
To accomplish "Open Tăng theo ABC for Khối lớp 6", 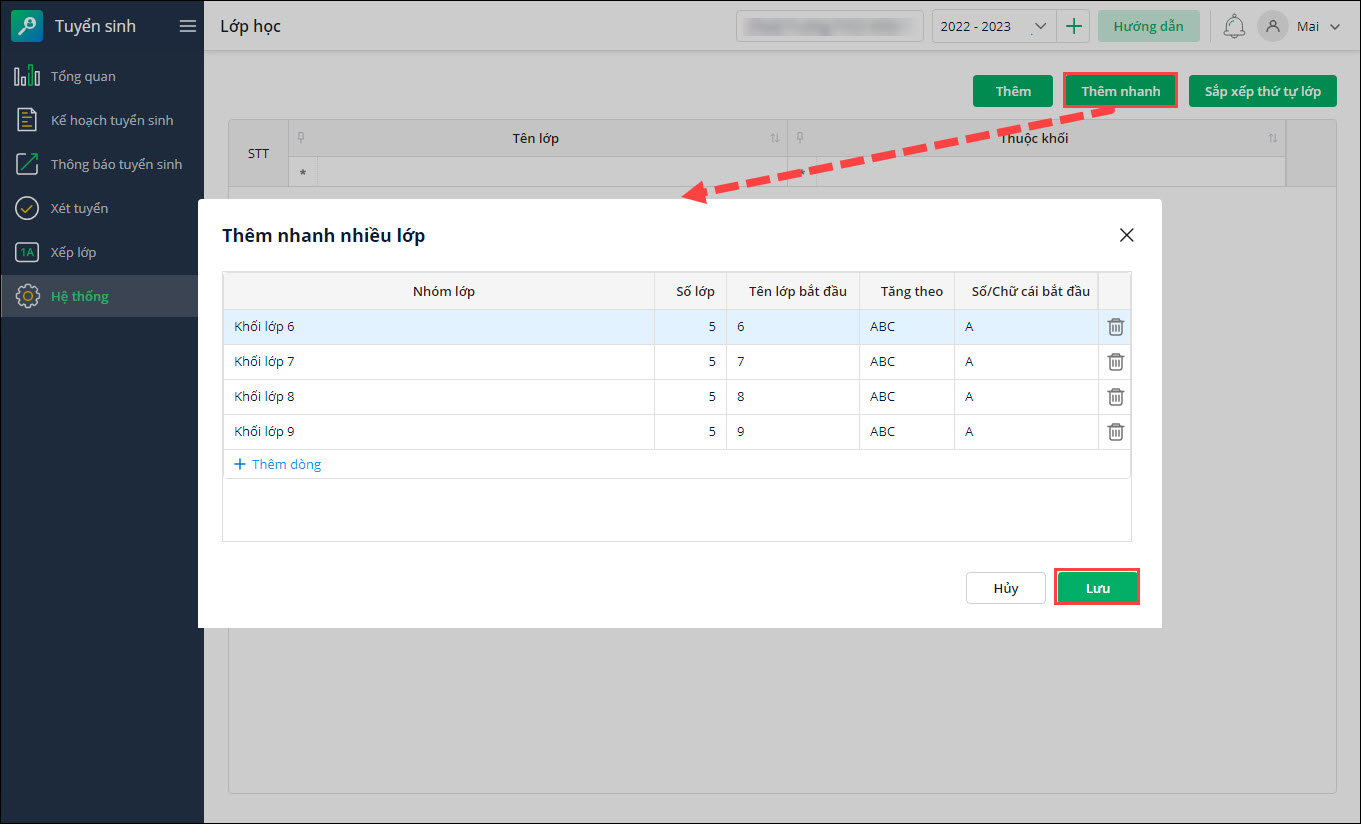I will click(907, 327).
